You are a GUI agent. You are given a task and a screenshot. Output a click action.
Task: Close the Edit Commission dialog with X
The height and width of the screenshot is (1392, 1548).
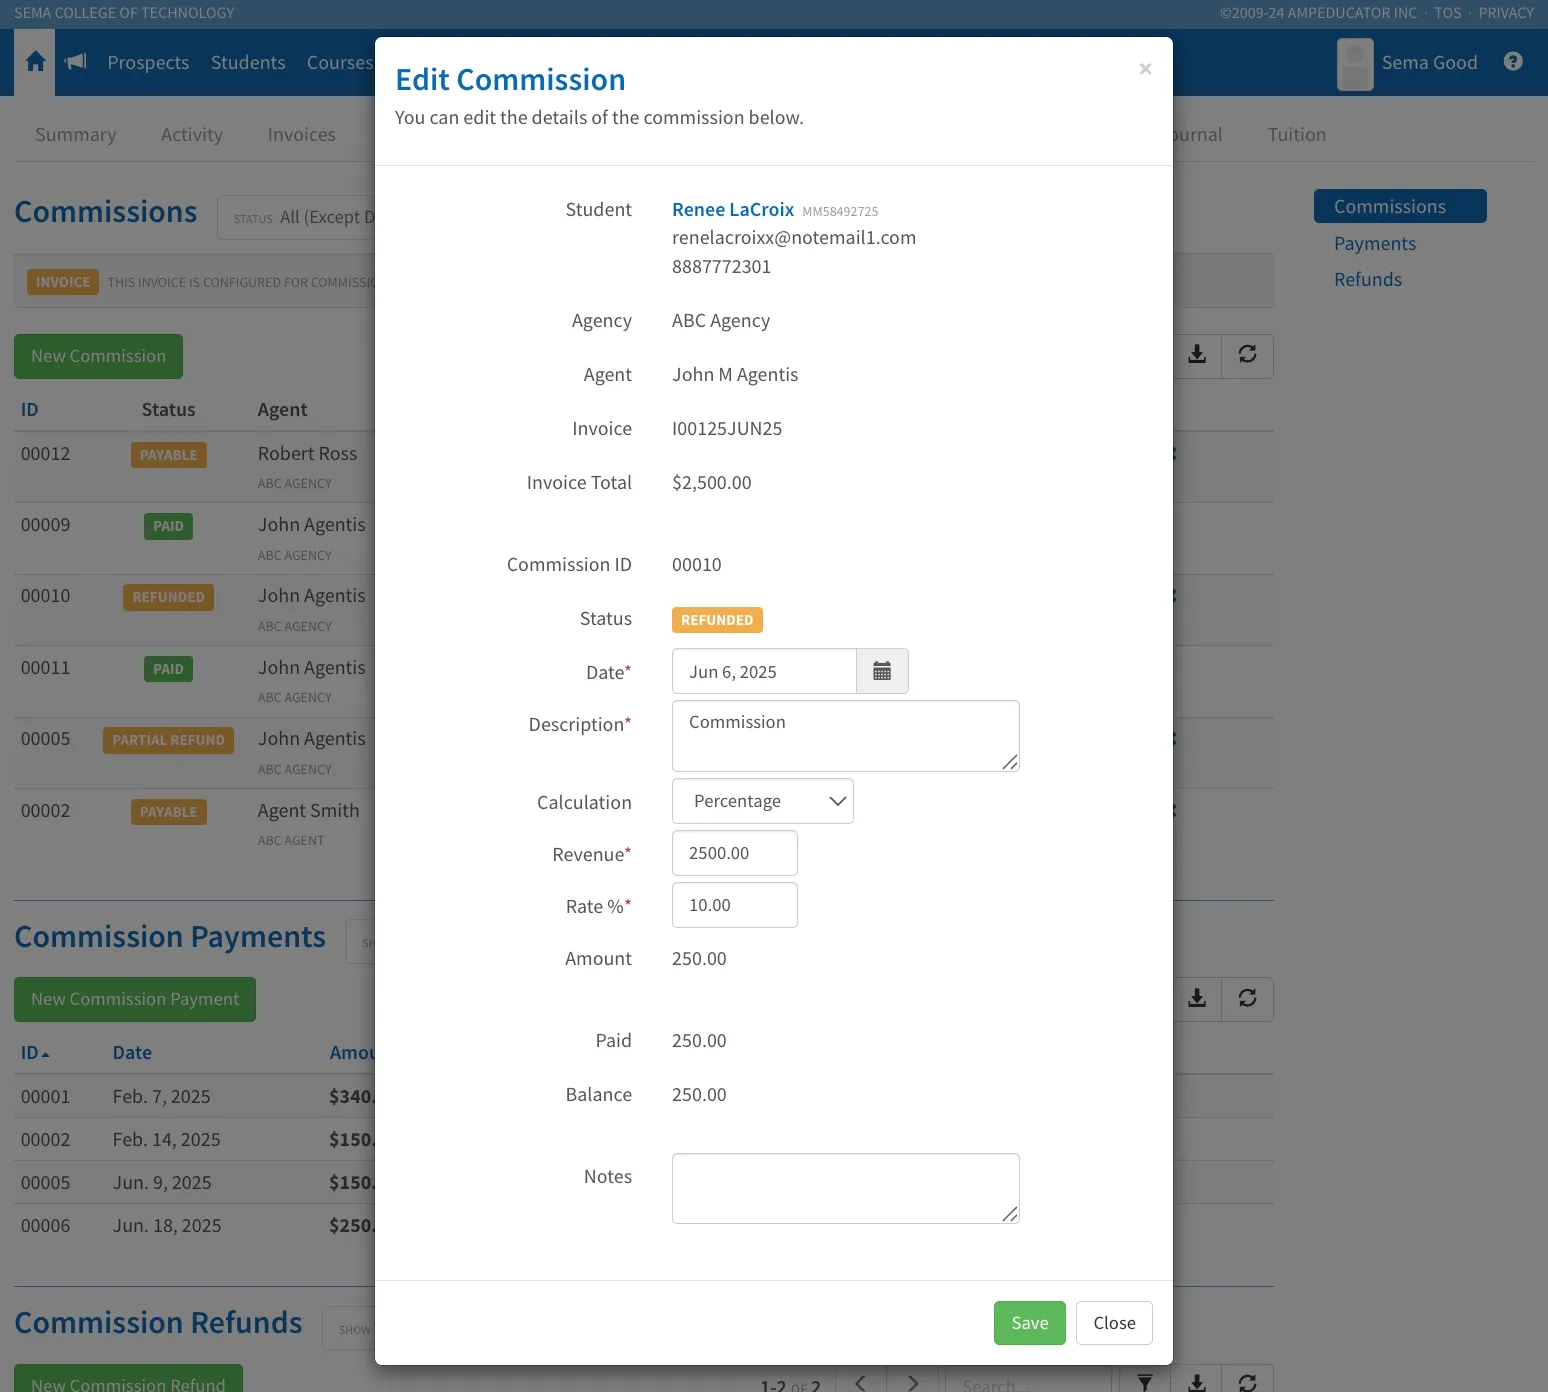click(1145, 69)
